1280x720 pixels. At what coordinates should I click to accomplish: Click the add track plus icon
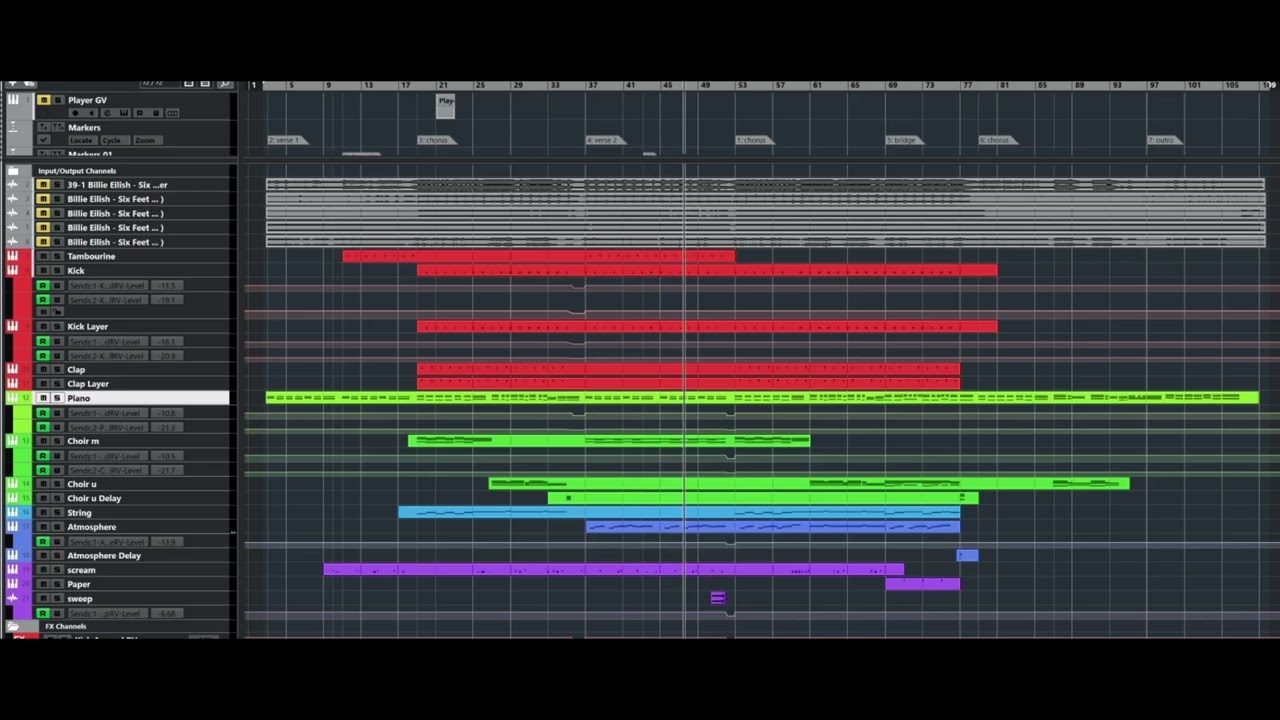click(12, 83)
